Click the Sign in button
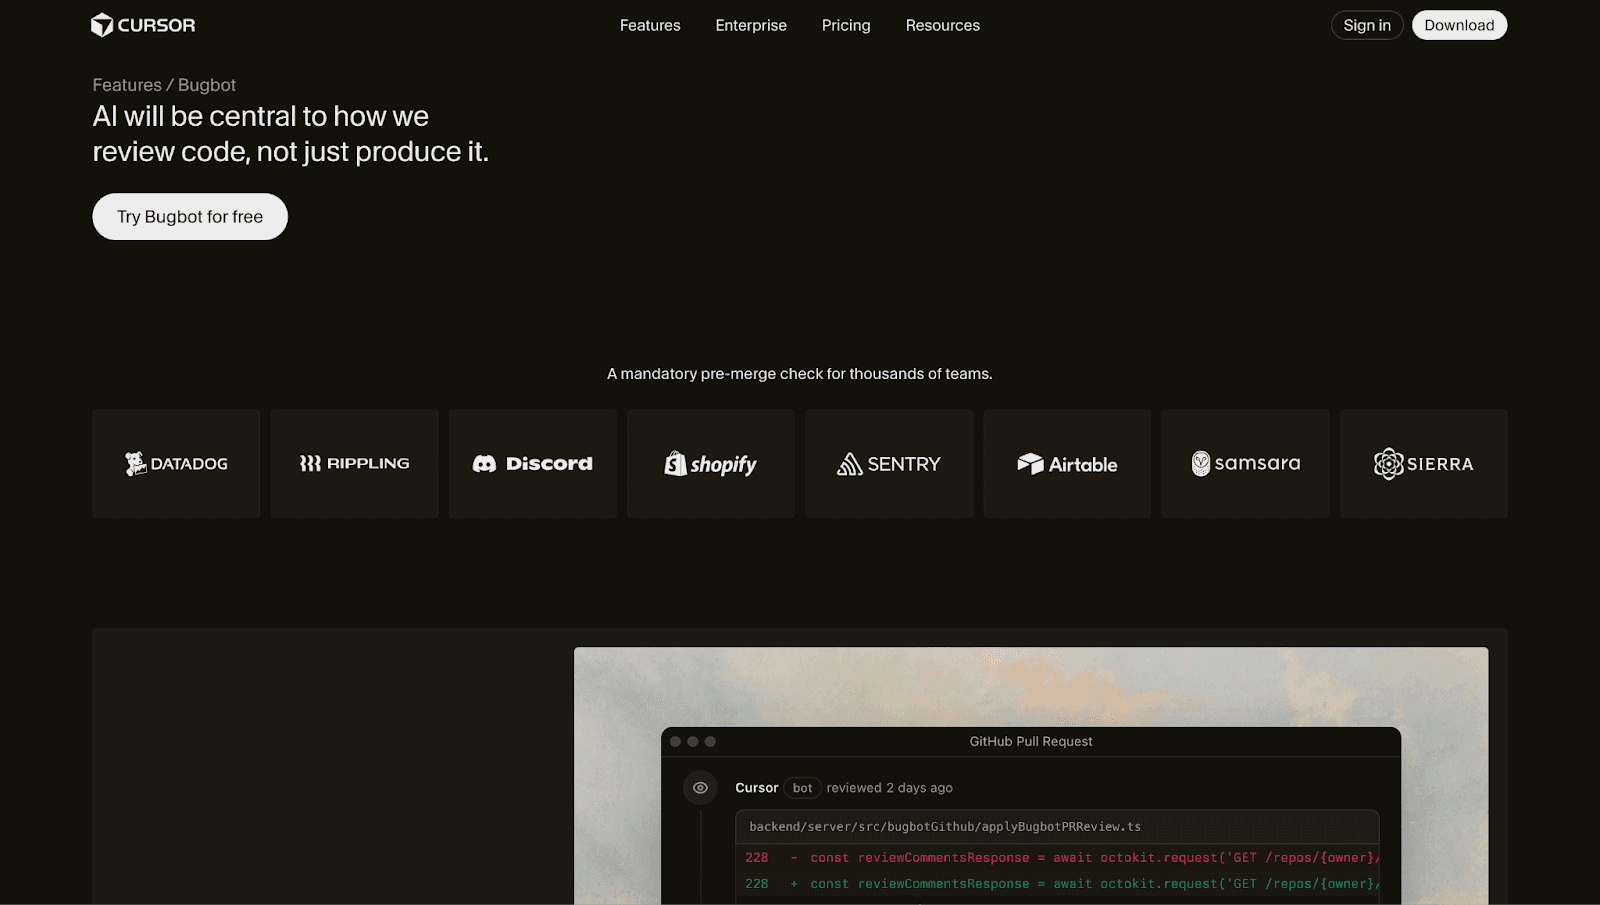1600x905 pixels. tap(1367, 25)
